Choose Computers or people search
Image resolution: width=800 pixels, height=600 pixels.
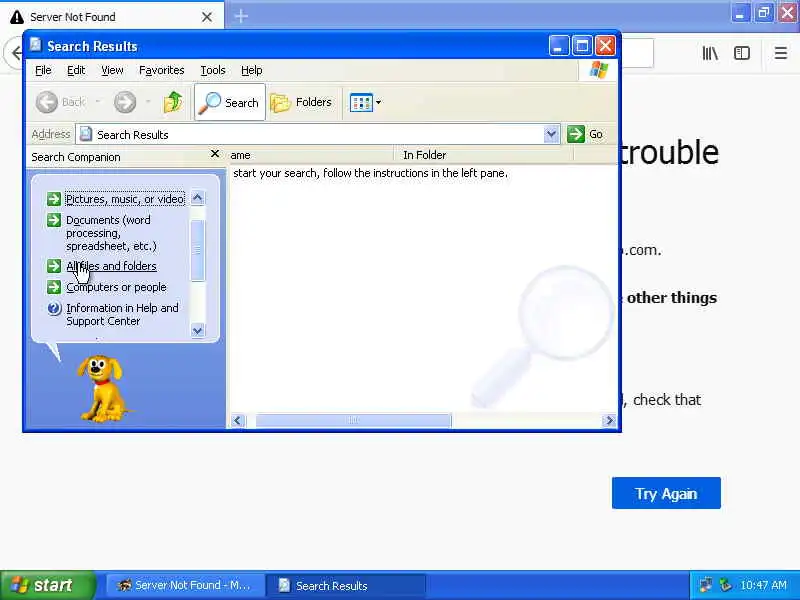116,287
